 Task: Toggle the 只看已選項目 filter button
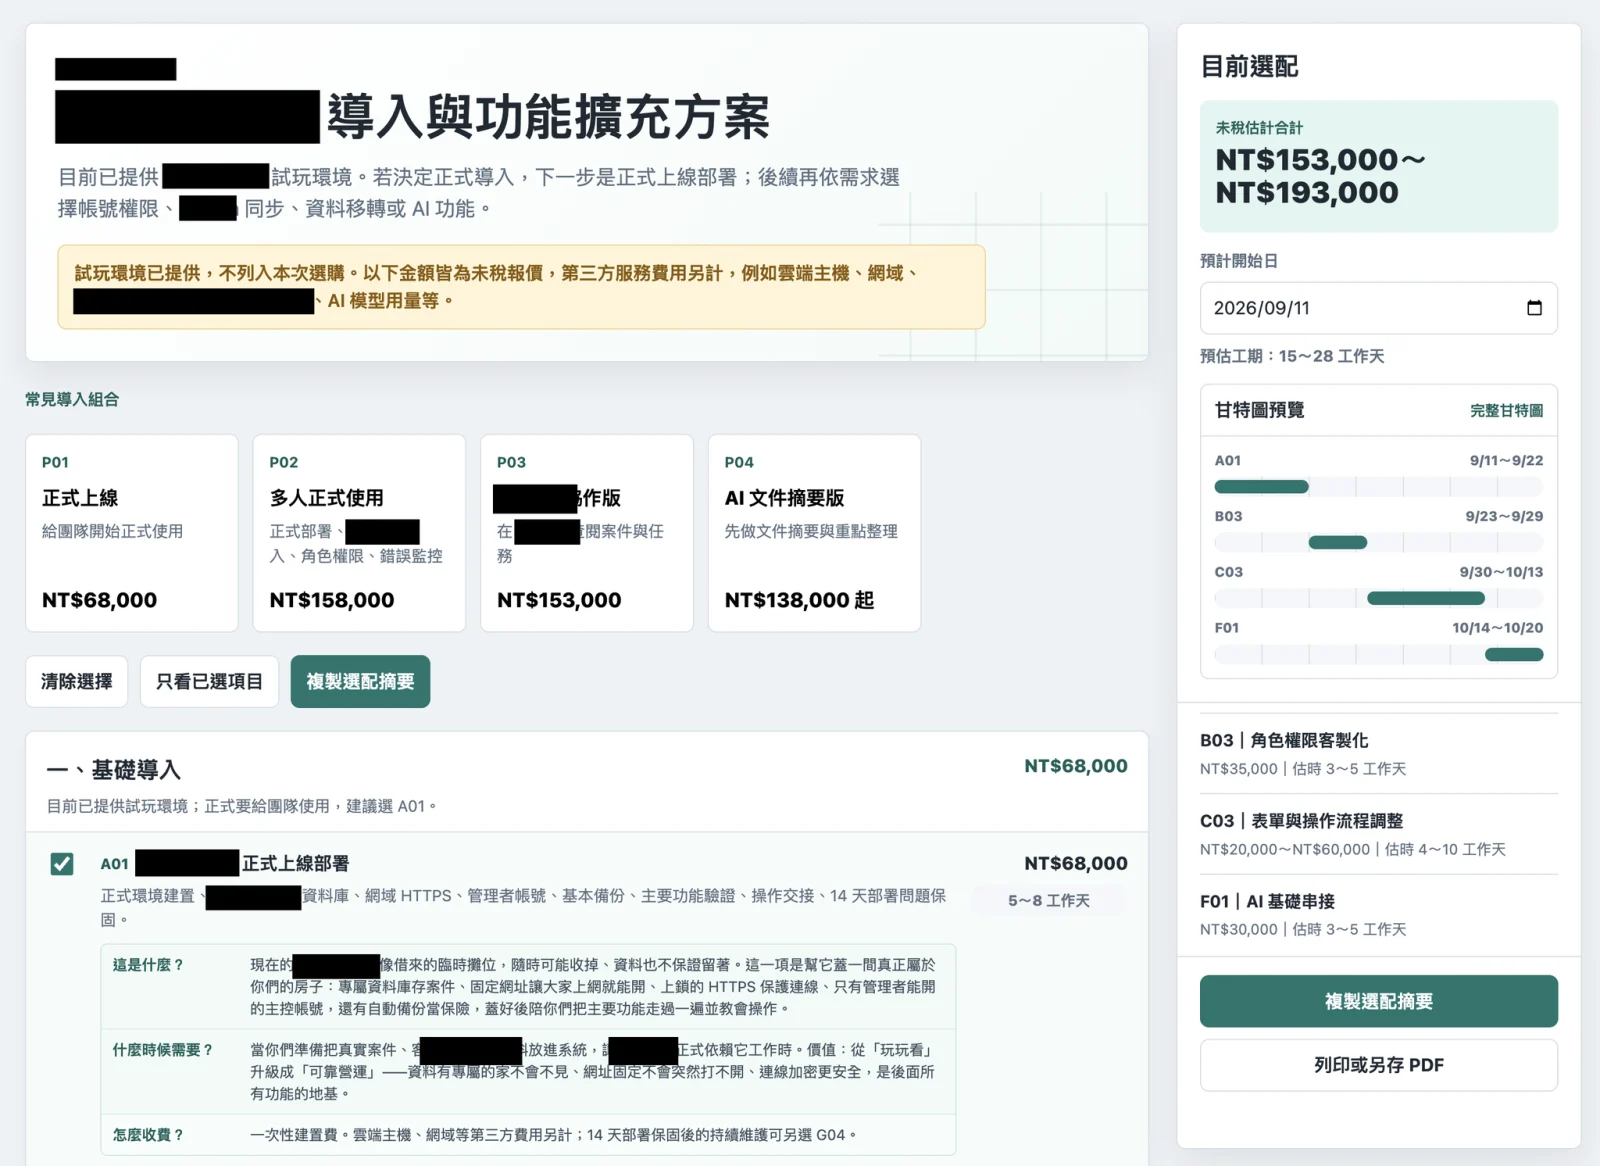[209, 682]
